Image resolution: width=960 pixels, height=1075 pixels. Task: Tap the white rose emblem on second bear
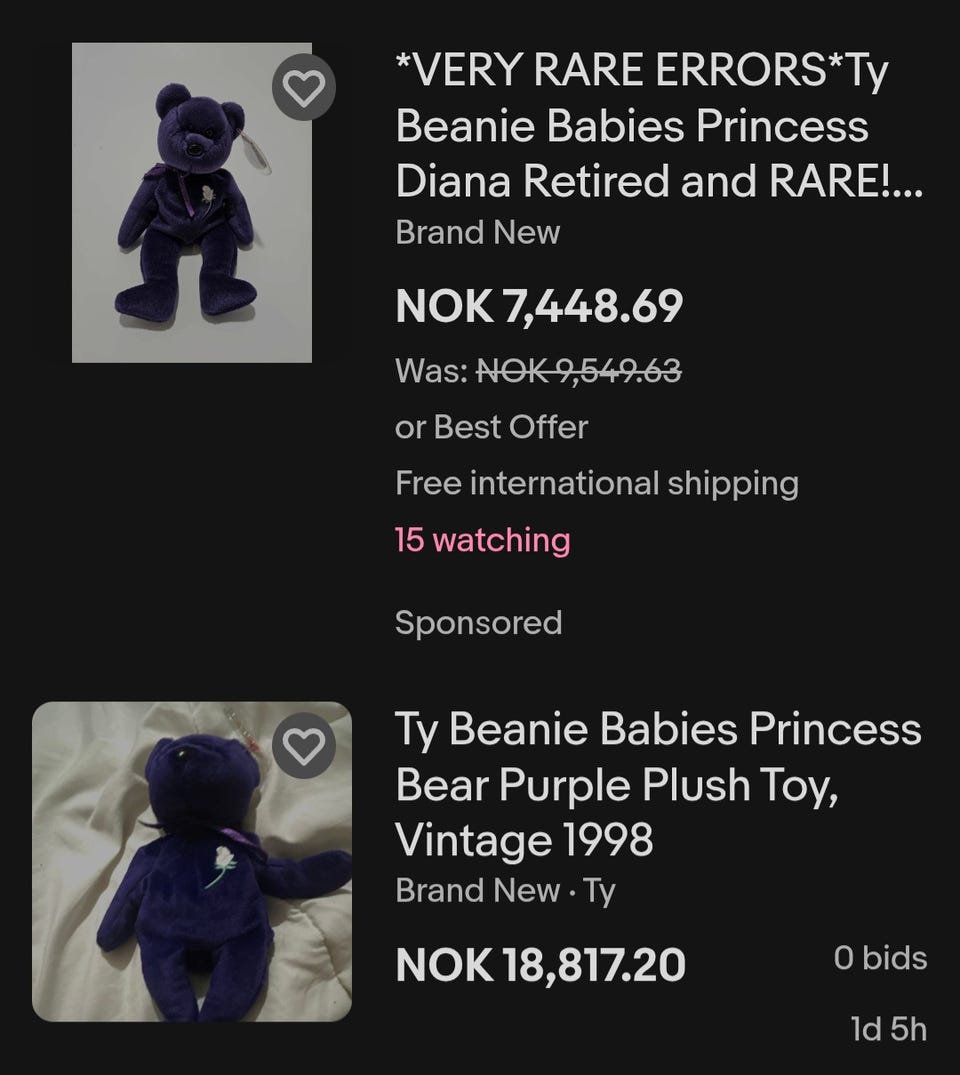tap(221, 865)
